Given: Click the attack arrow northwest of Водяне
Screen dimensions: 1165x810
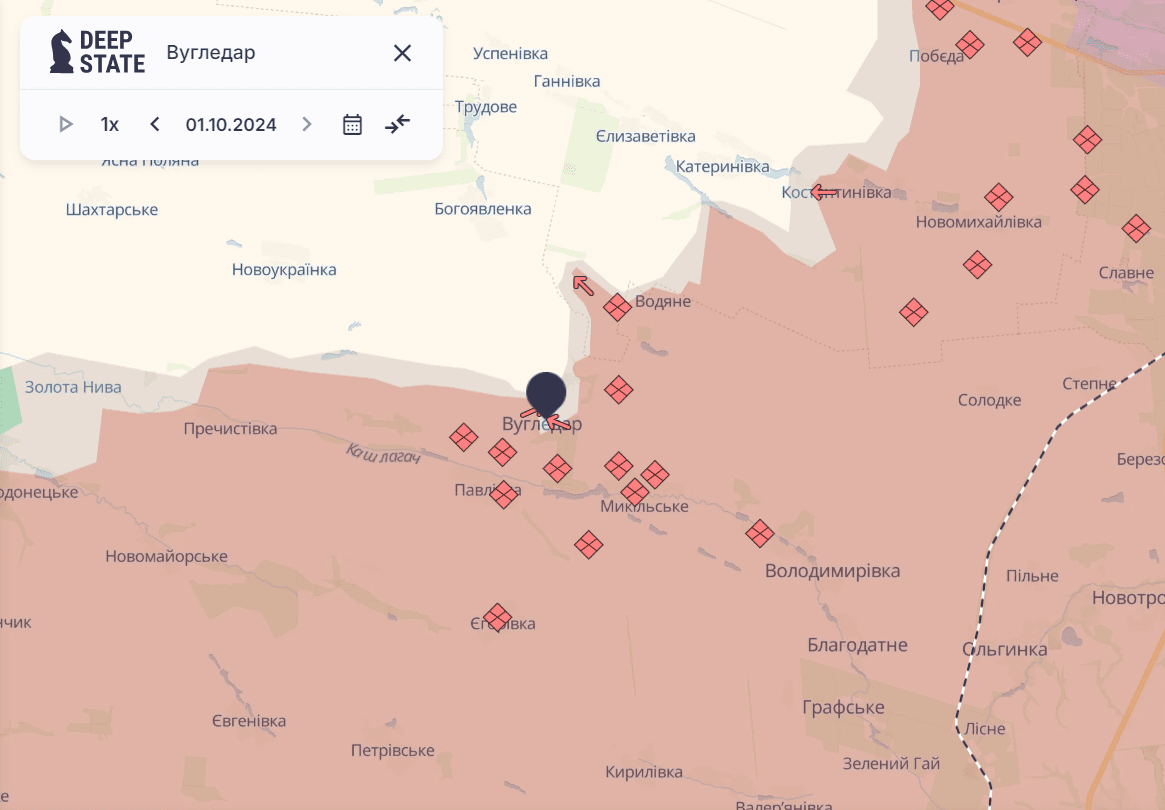Looking at the screenshot, I should [583, 285].
